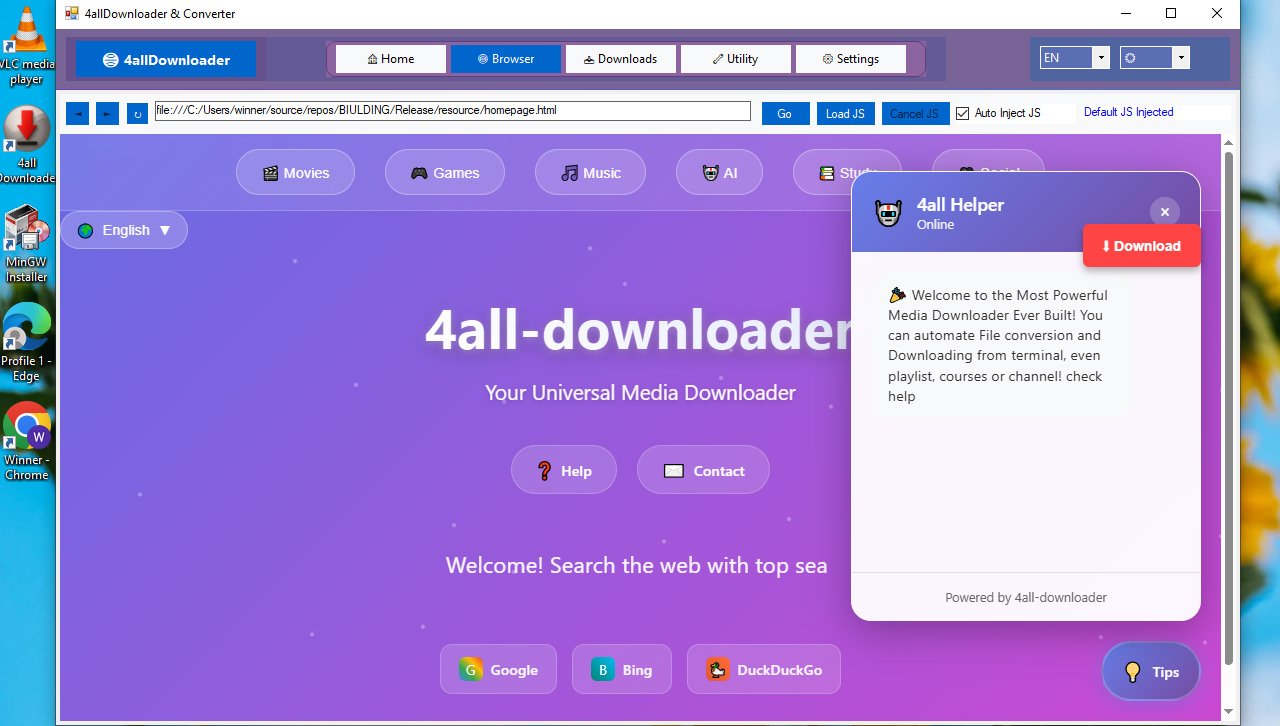Click the 4all Helper title text
Image resolution: width=1280 pixels, height=726 pixels.
click(x=960, y=205)
